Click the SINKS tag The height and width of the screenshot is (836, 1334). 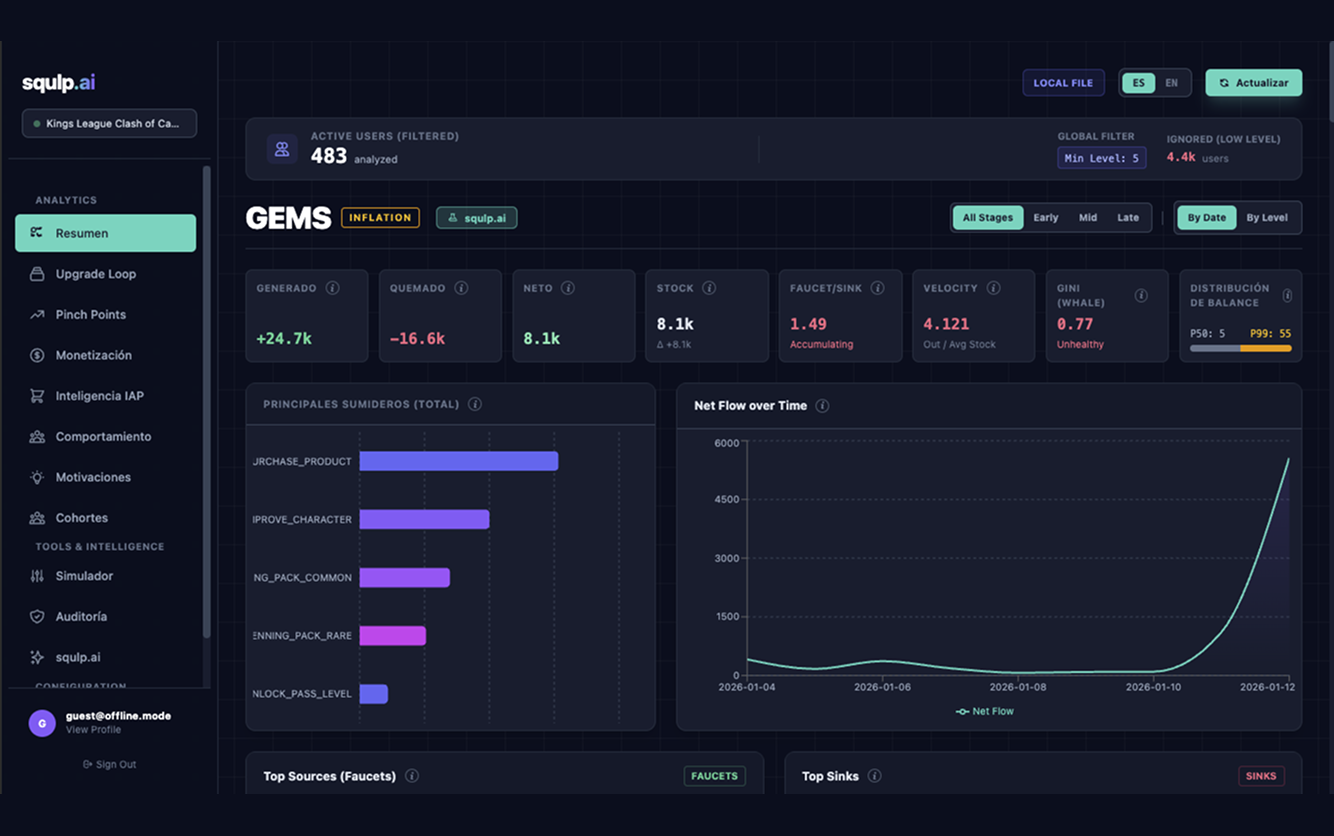coord(1261,776)
